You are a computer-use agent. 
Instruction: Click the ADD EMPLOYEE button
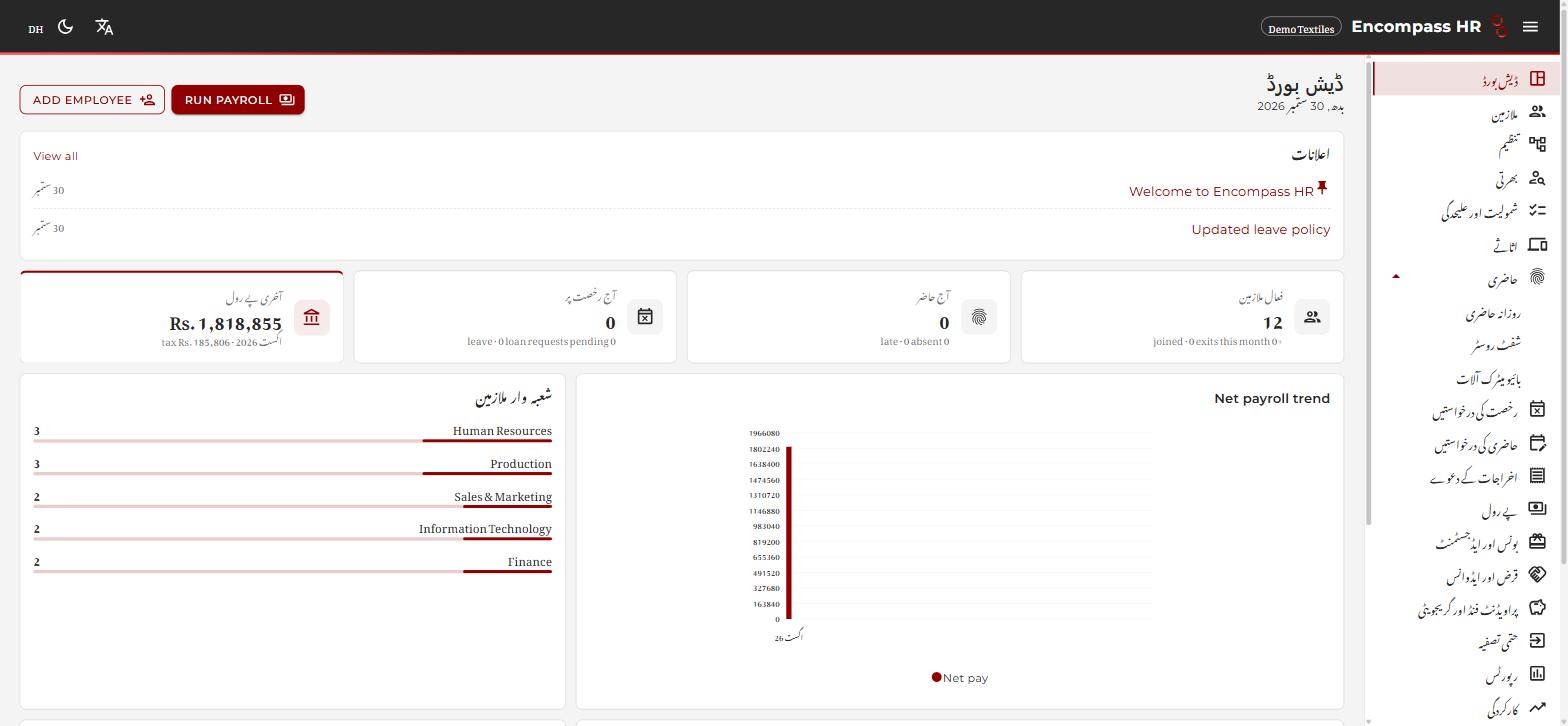coord(92,100)
